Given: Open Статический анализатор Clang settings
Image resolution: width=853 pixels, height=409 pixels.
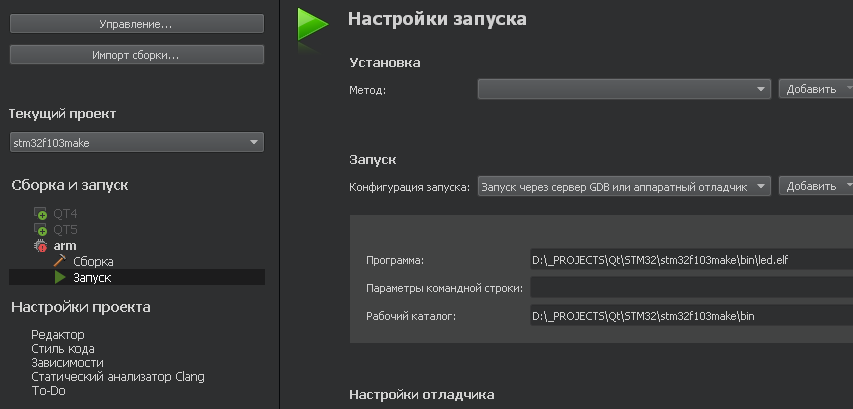Looking at the screenshot, I should 117,377.
